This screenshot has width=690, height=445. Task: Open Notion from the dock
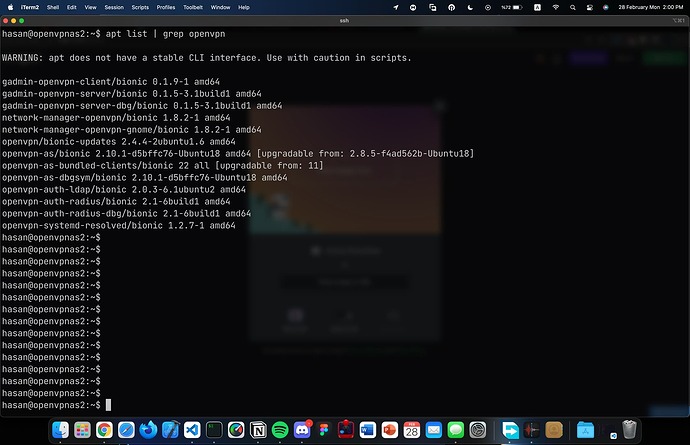point(258,430)
